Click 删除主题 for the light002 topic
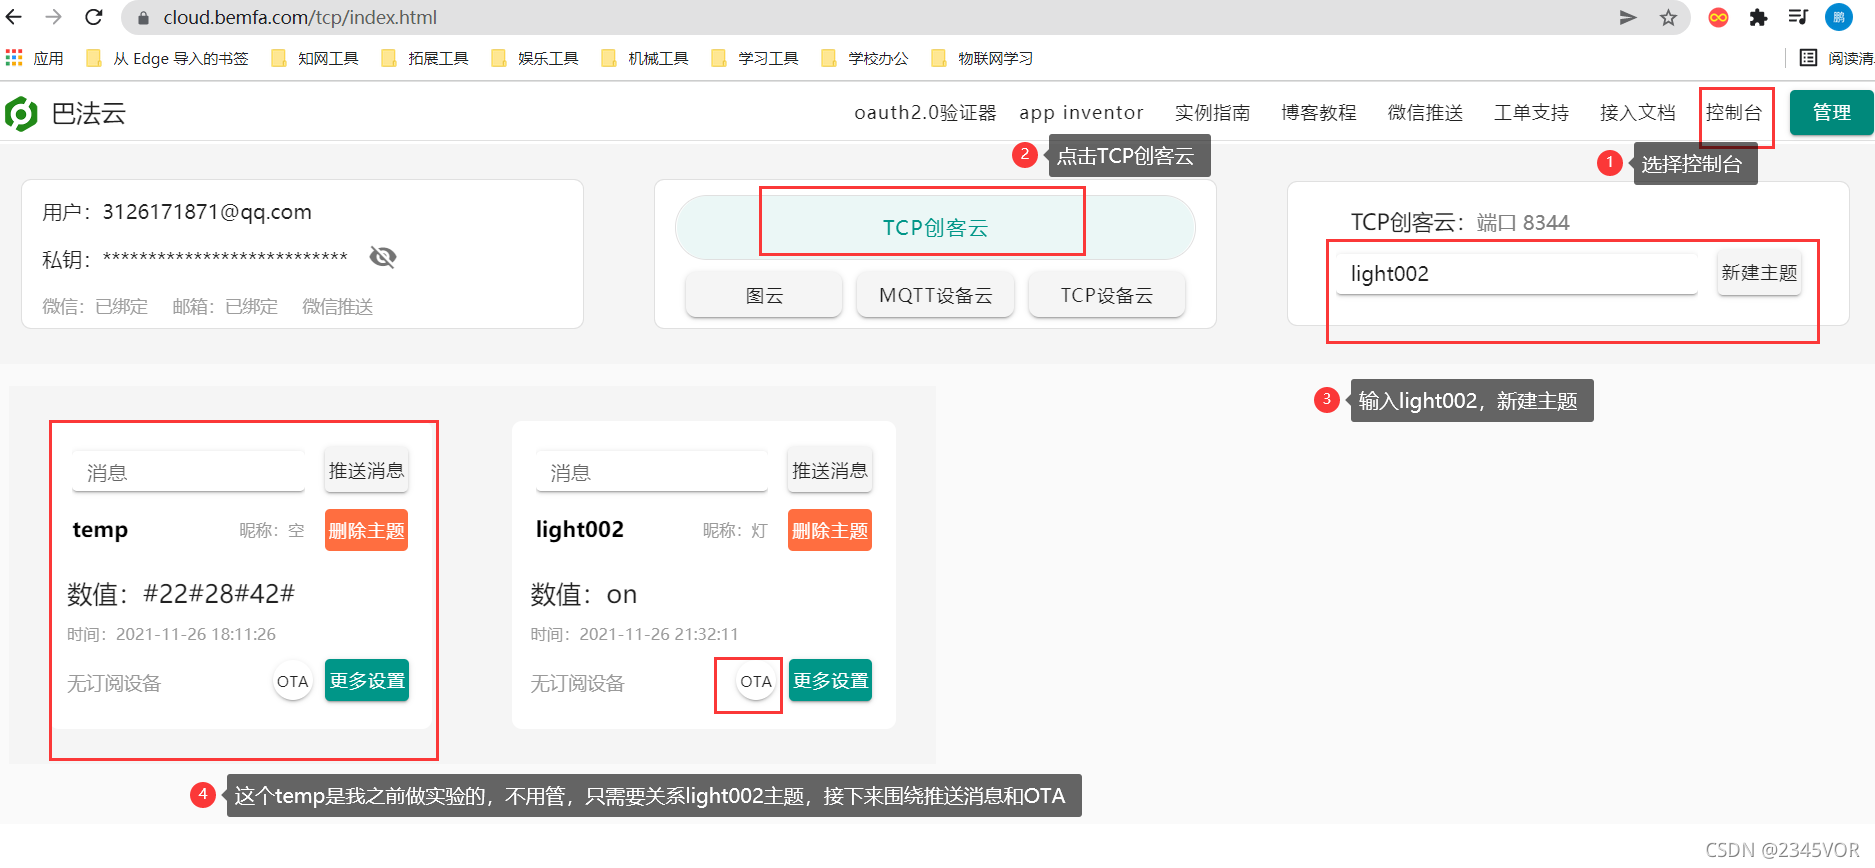 830,530
